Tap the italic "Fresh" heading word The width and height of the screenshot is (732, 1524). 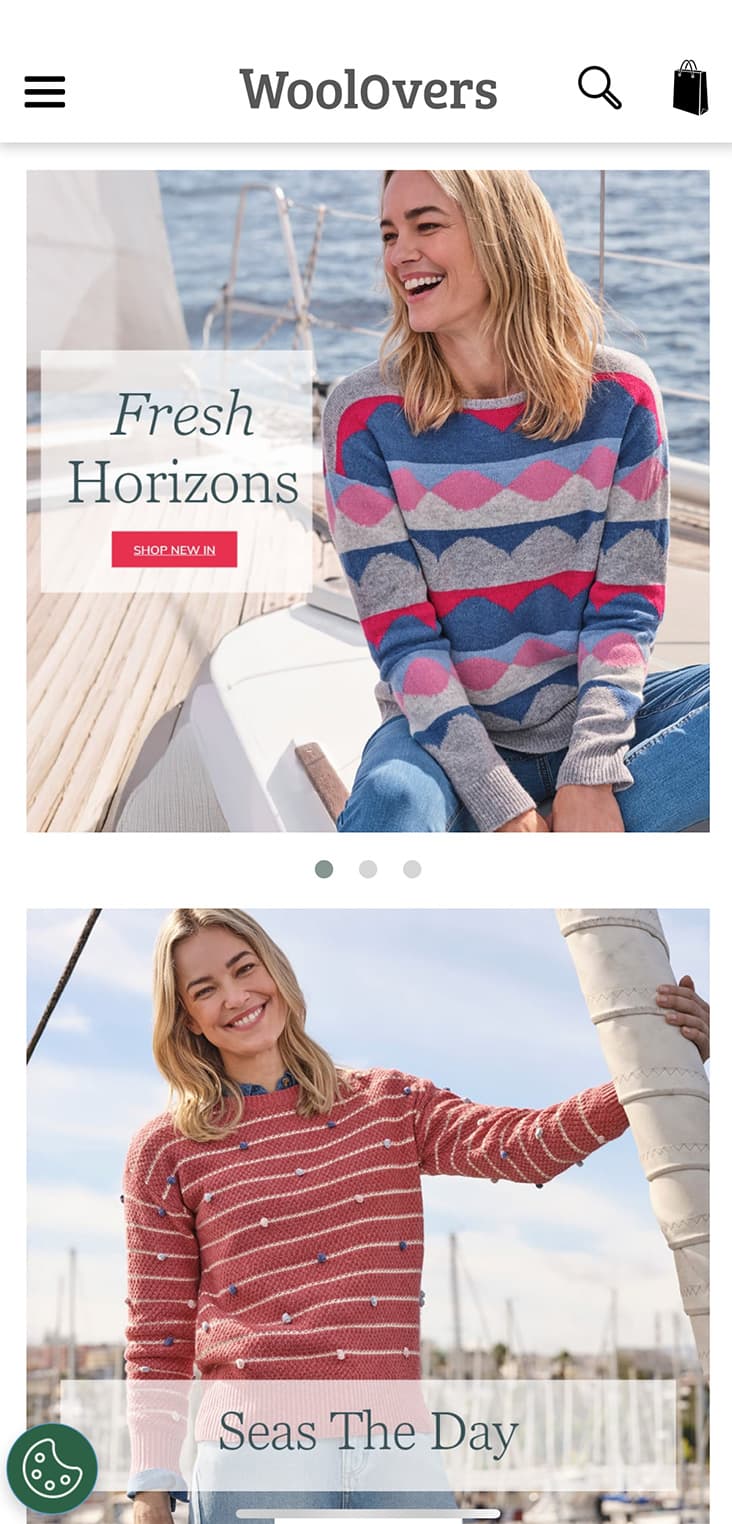[x=183, y=414]
